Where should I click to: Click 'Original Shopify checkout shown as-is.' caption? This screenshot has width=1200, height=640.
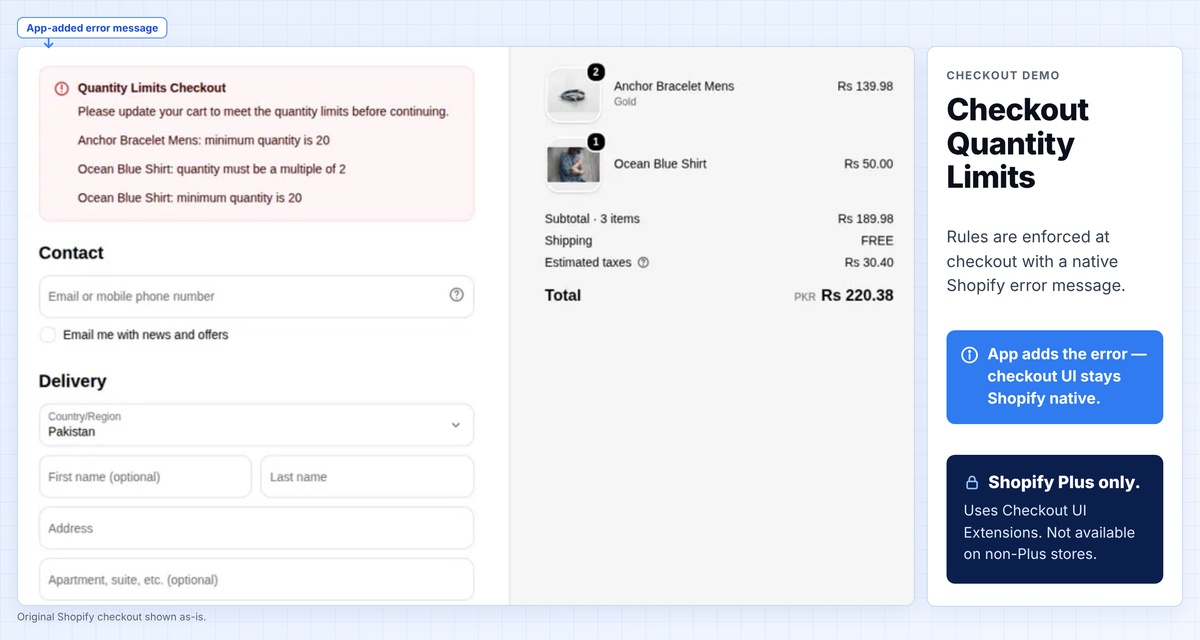click(111, 617)
